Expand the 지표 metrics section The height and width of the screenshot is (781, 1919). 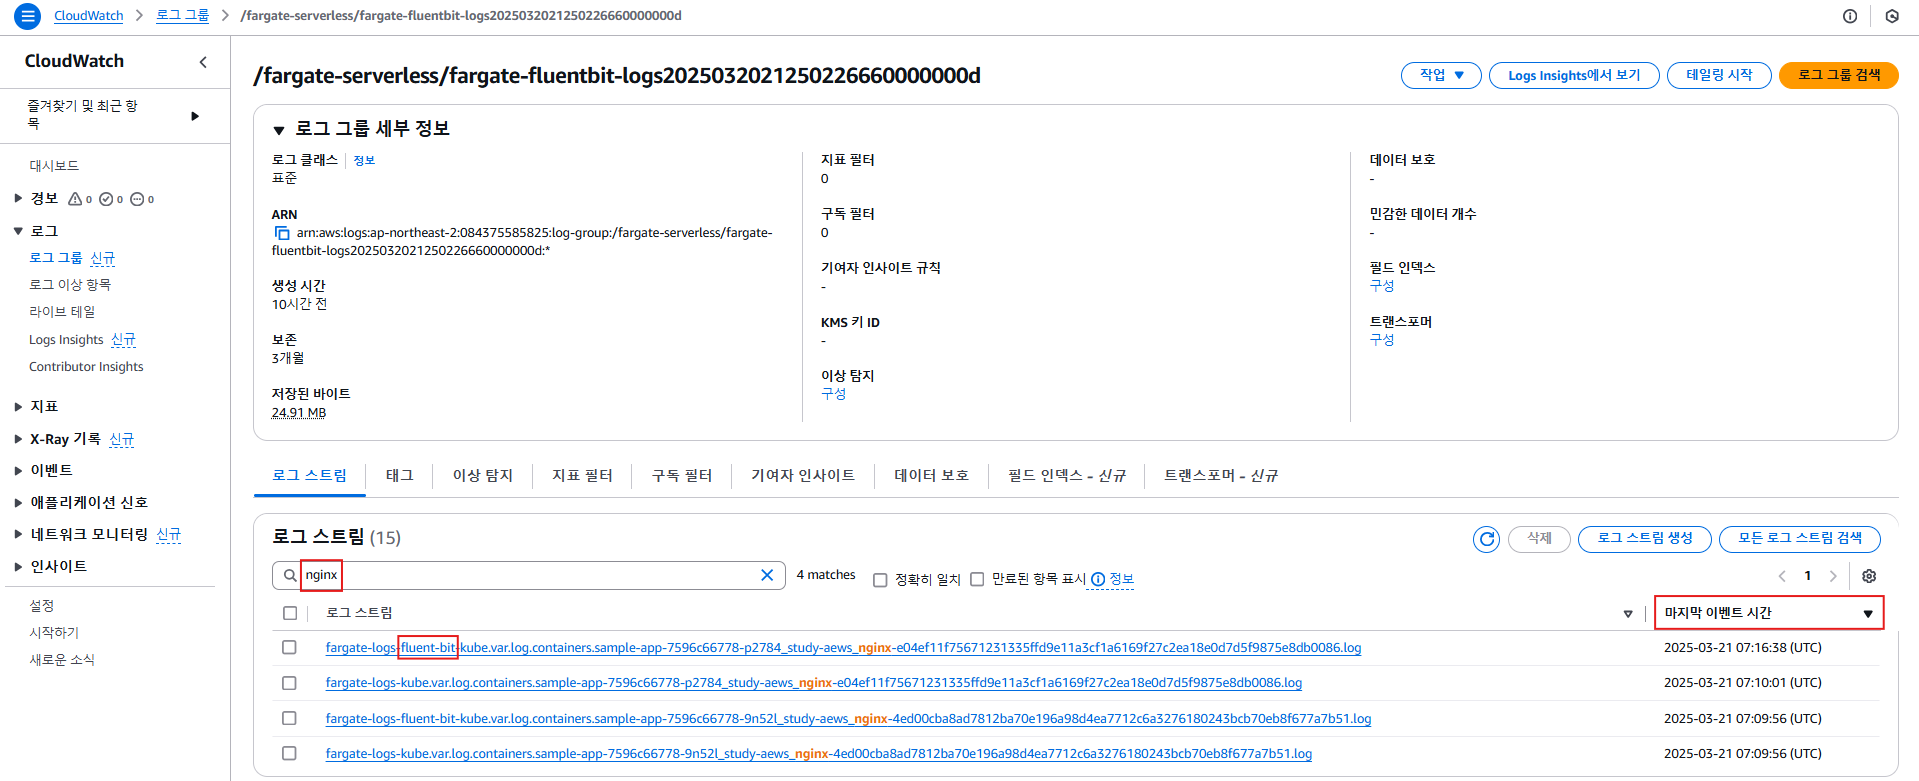pyautogui.click(x=18, y=407)
